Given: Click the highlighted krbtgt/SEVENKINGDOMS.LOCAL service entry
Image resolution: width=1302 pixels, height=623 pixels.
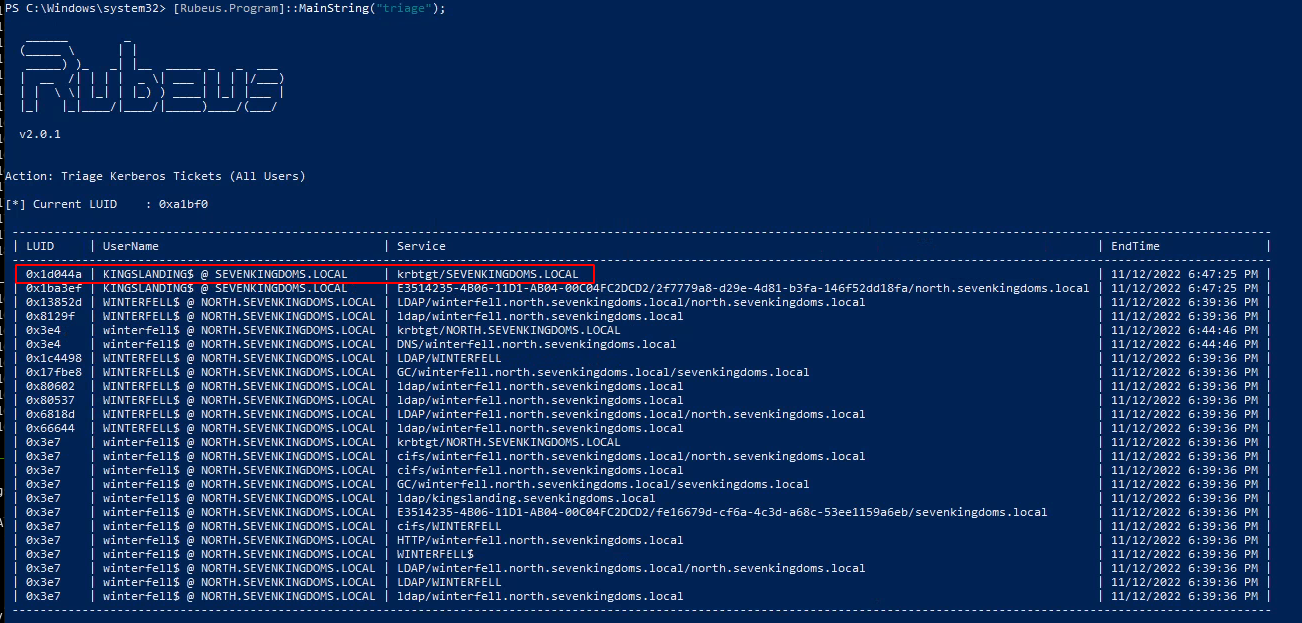Looking at the screenshot, I should pyautogui.click(x=487, y=274).
